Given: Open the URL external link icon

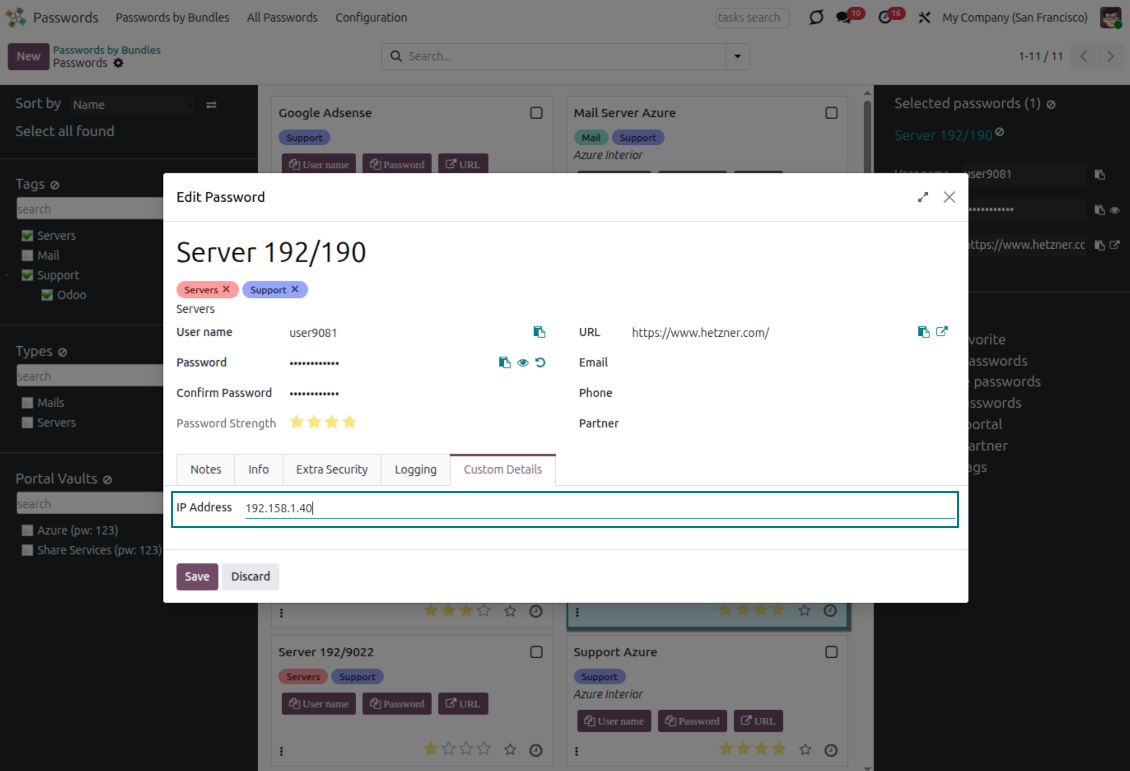Looking at the screenshot, I should [942, 332].
